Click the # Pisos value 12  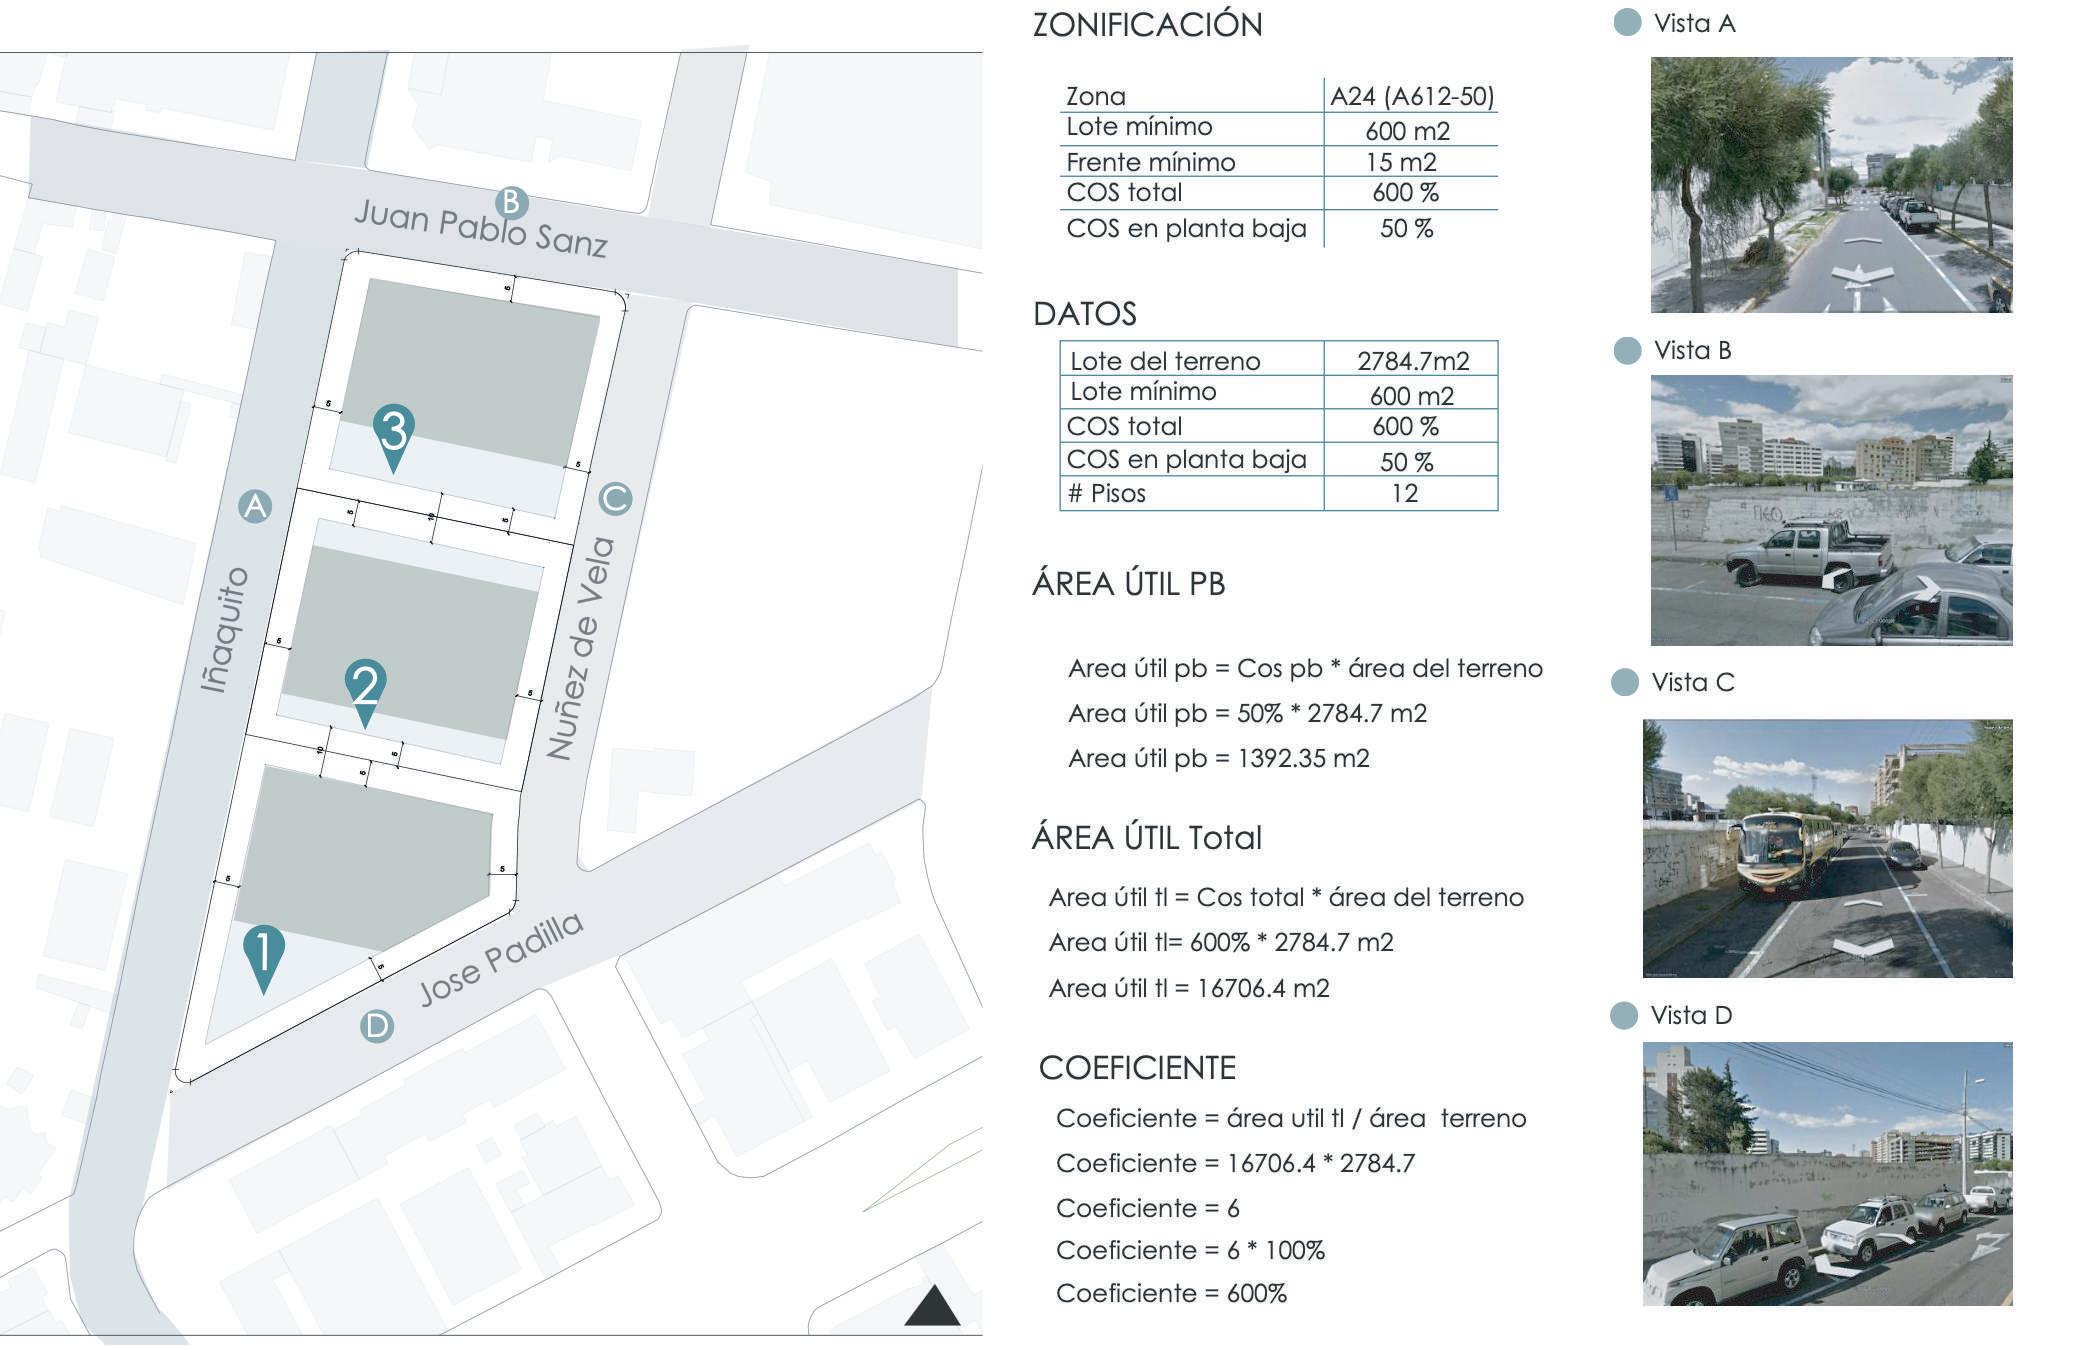tap(1405, 493)
